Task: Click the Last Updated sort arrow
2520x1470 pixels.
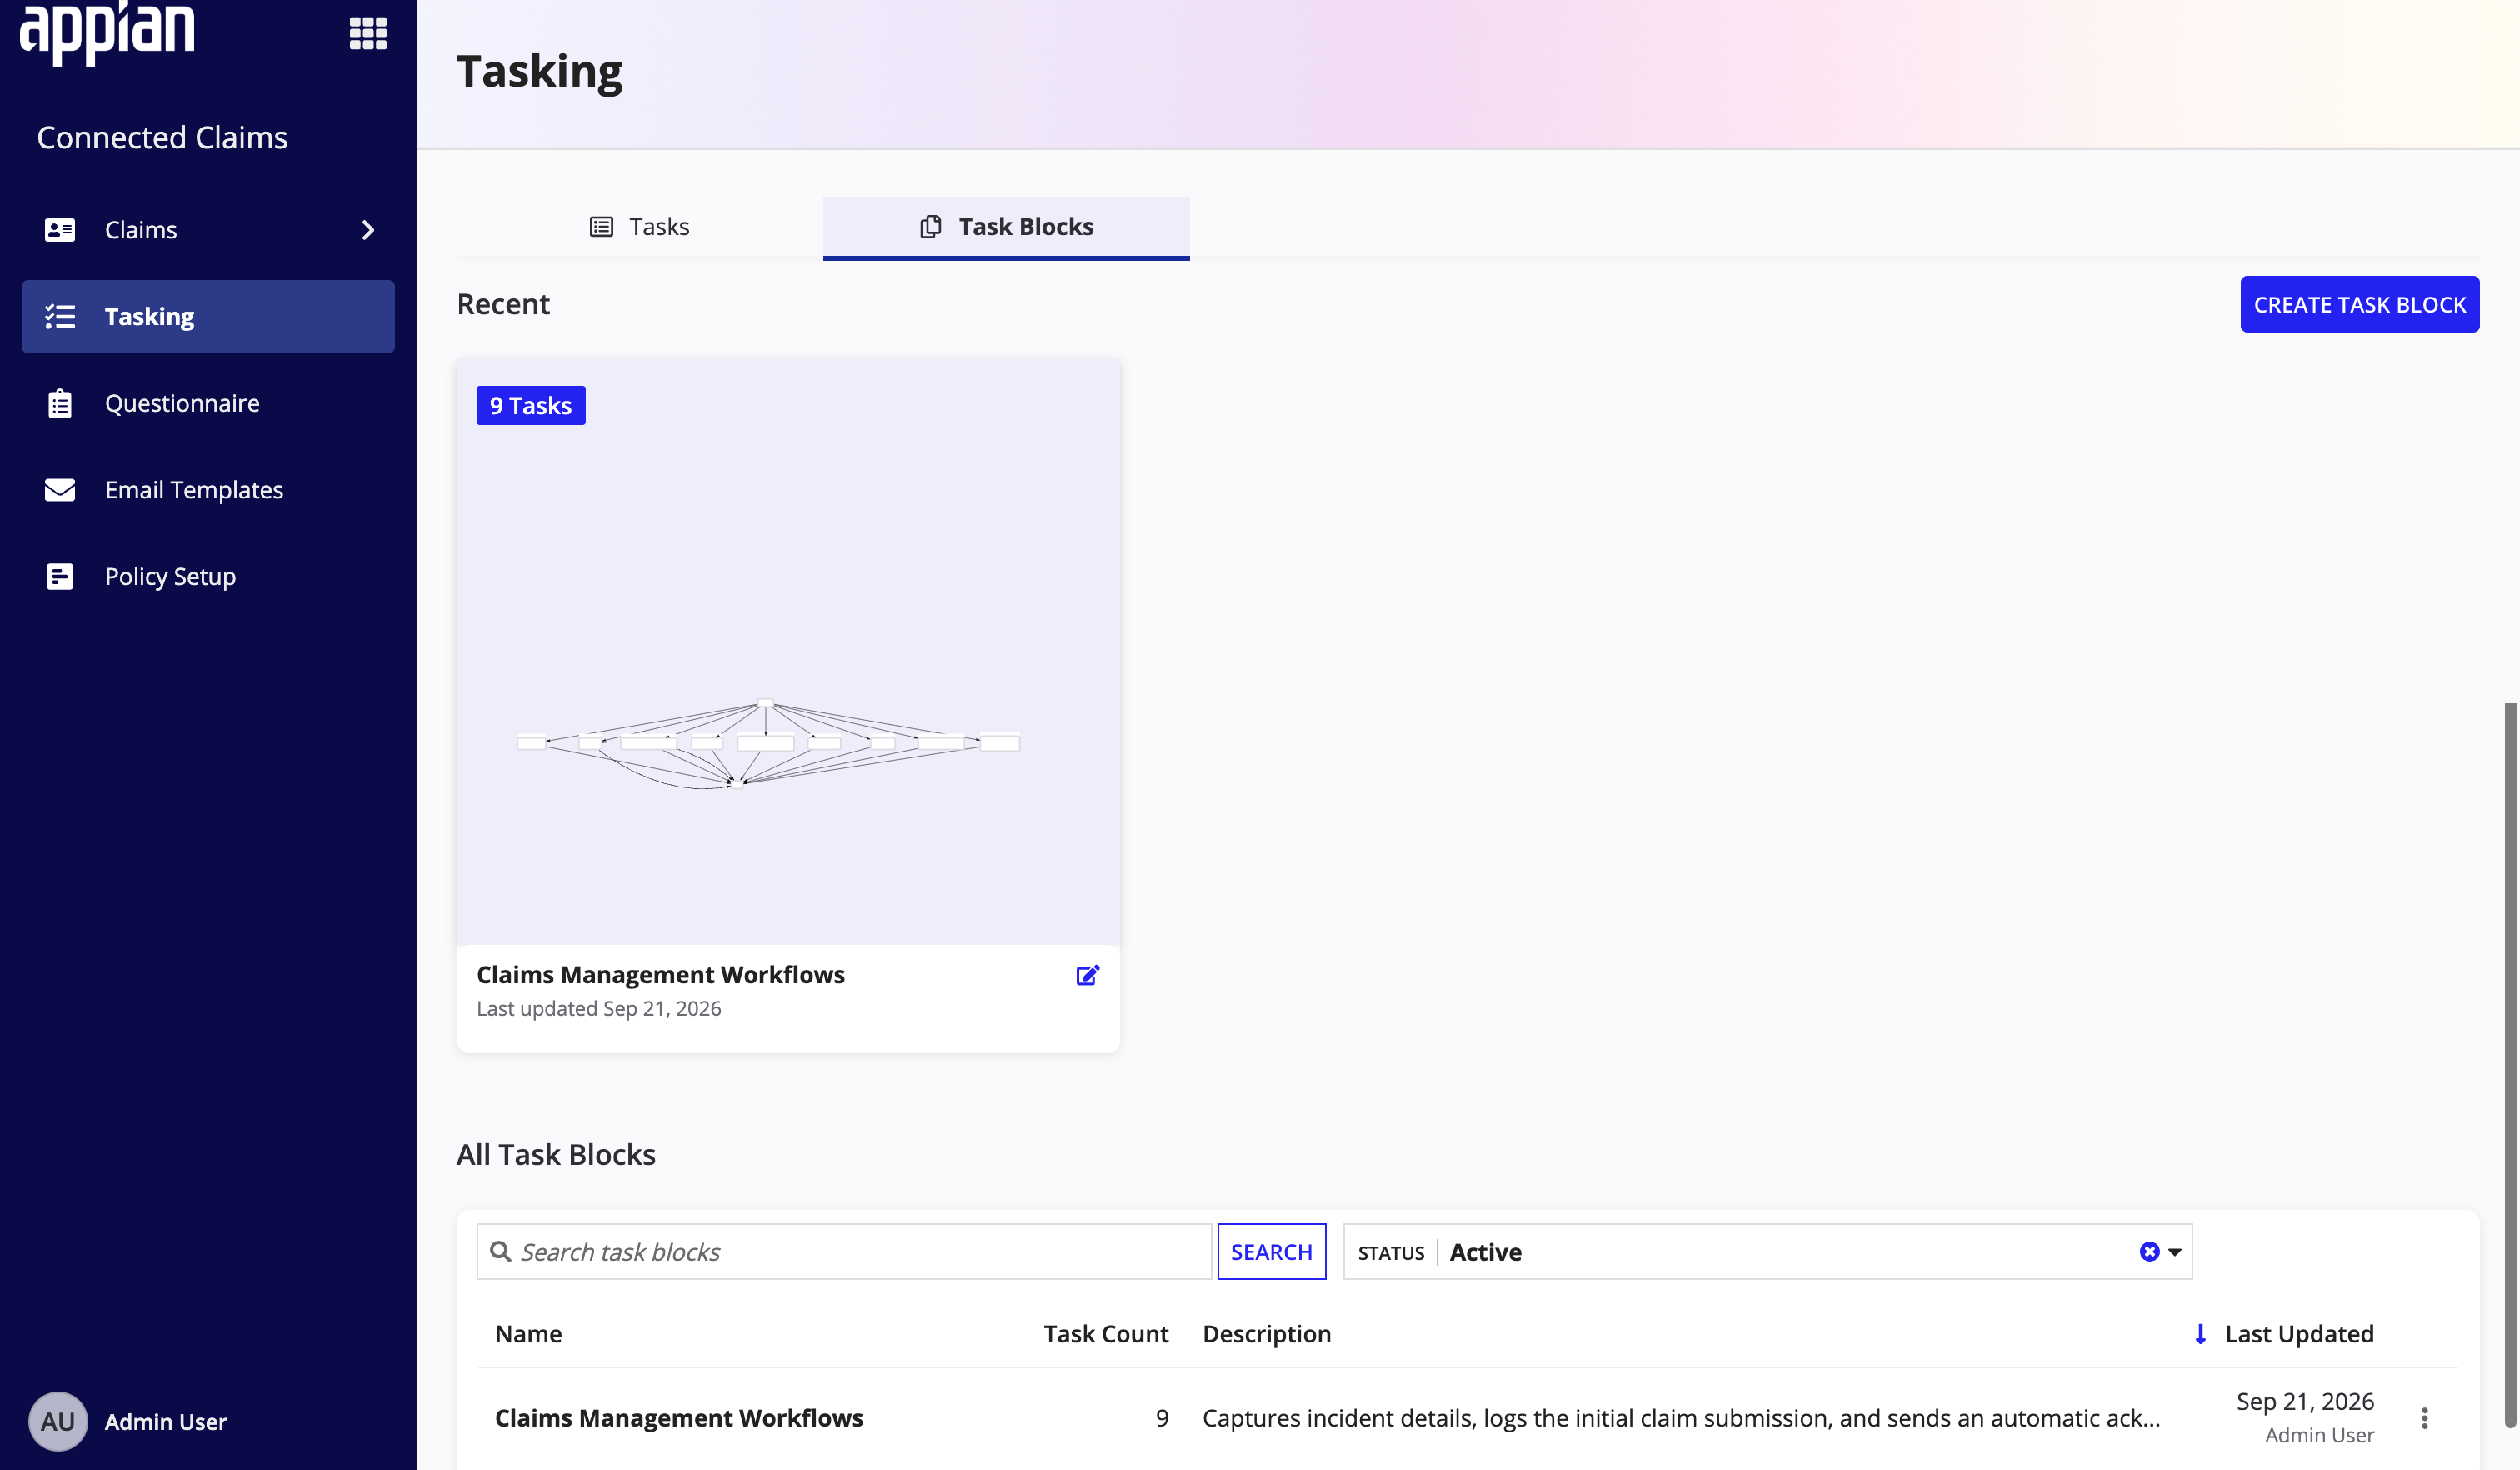Action: click(2201, 1334)
